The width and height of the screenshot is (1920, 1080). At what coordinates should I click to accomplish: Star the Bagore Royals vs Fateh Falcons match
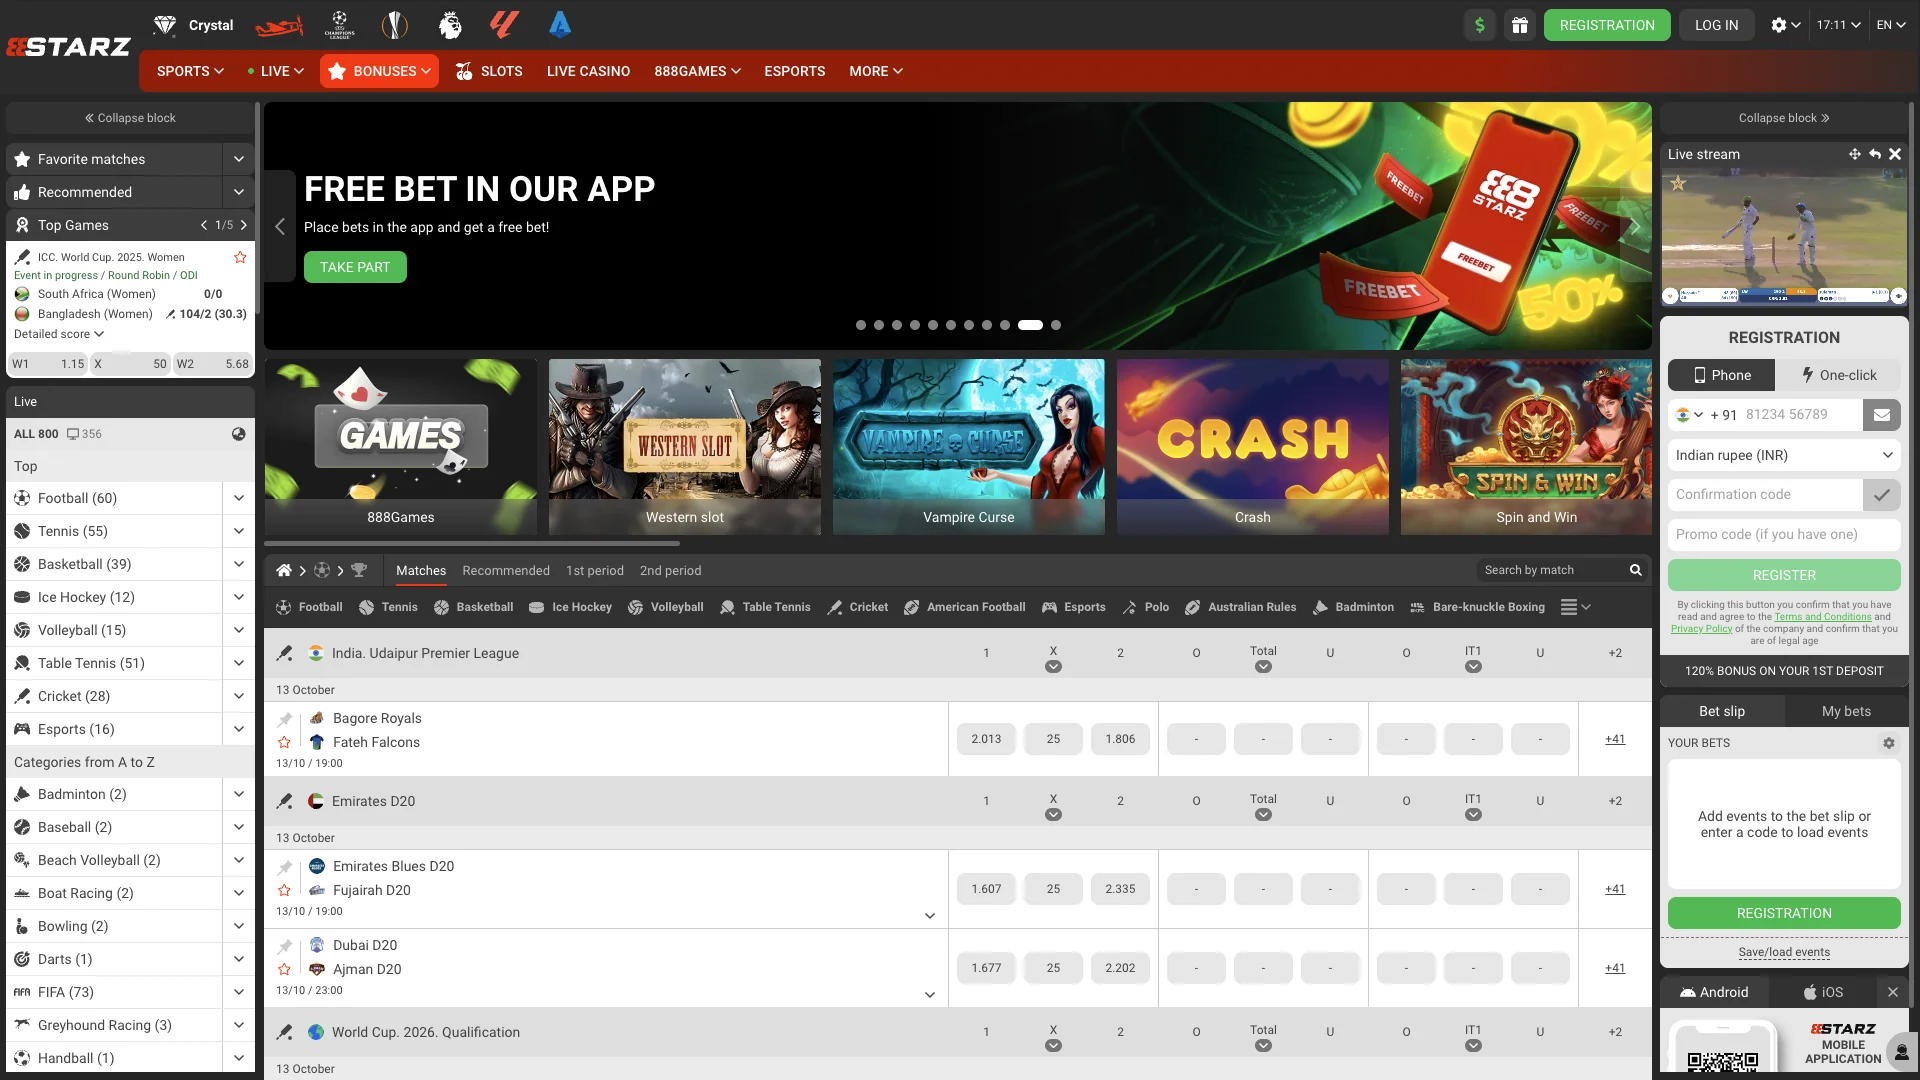click(x=285, y=741)
